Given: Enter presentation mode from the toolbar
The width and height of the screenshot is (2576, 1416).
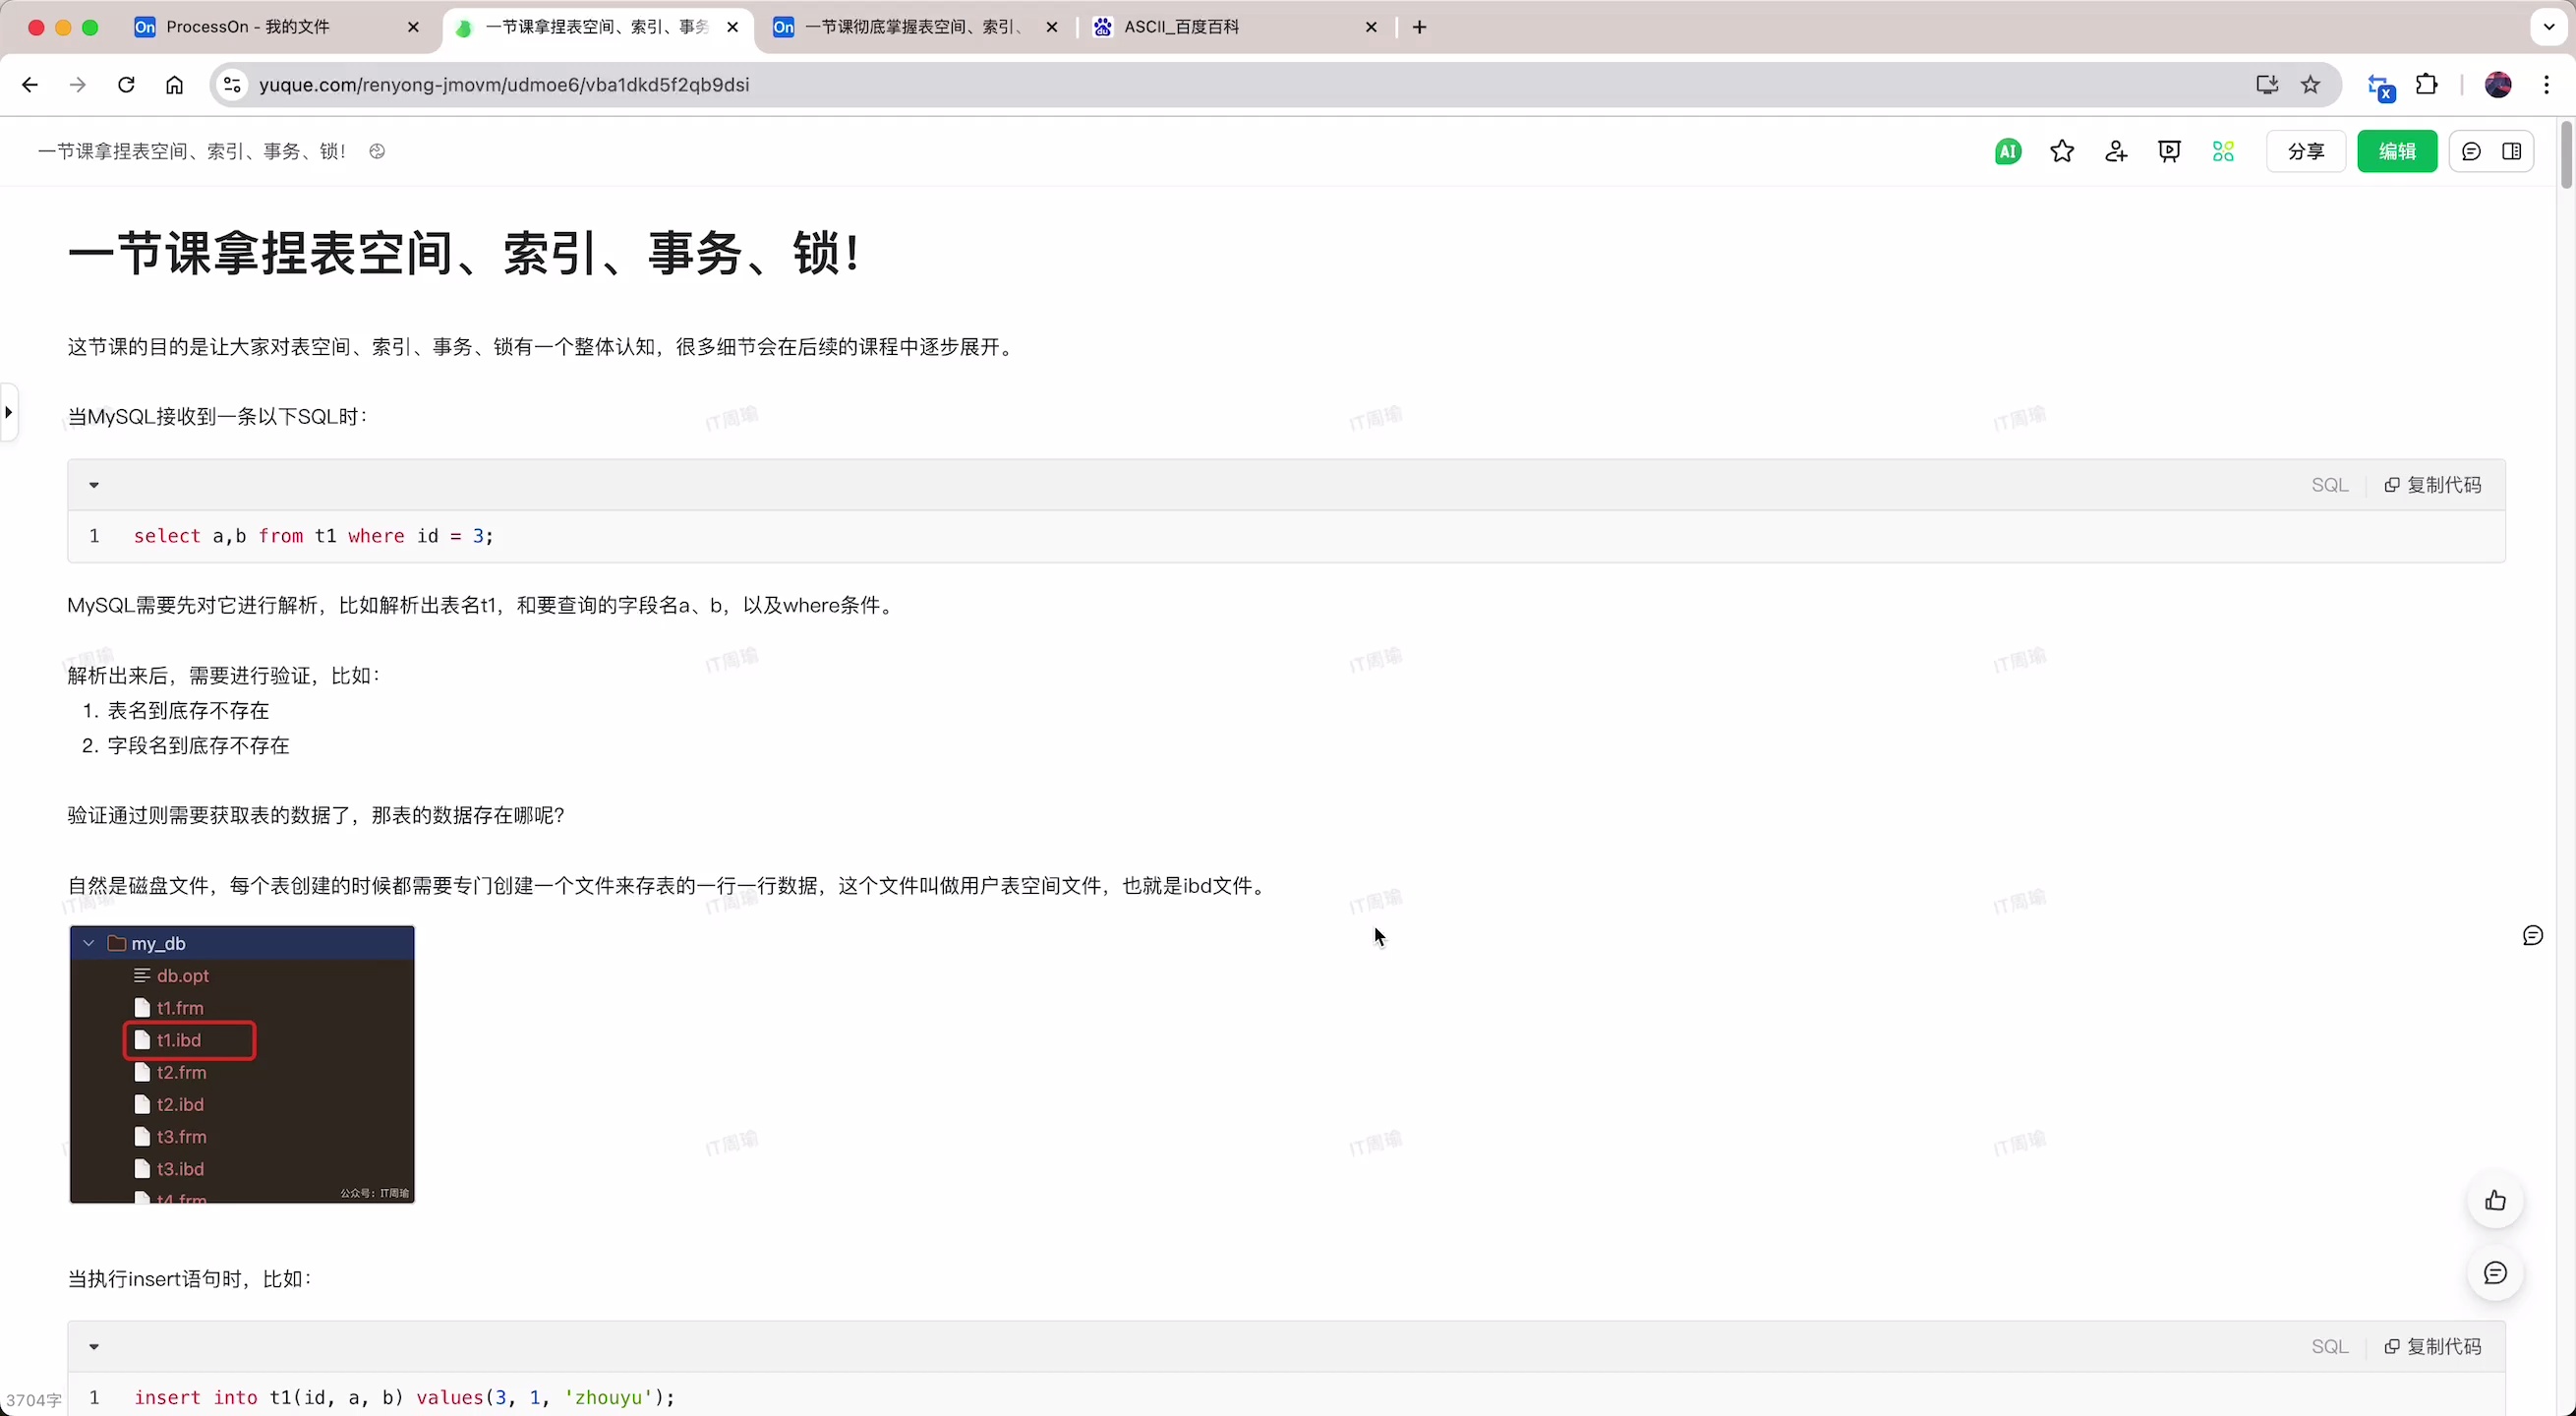Looking at the screenshot, I should [2170, 151].
